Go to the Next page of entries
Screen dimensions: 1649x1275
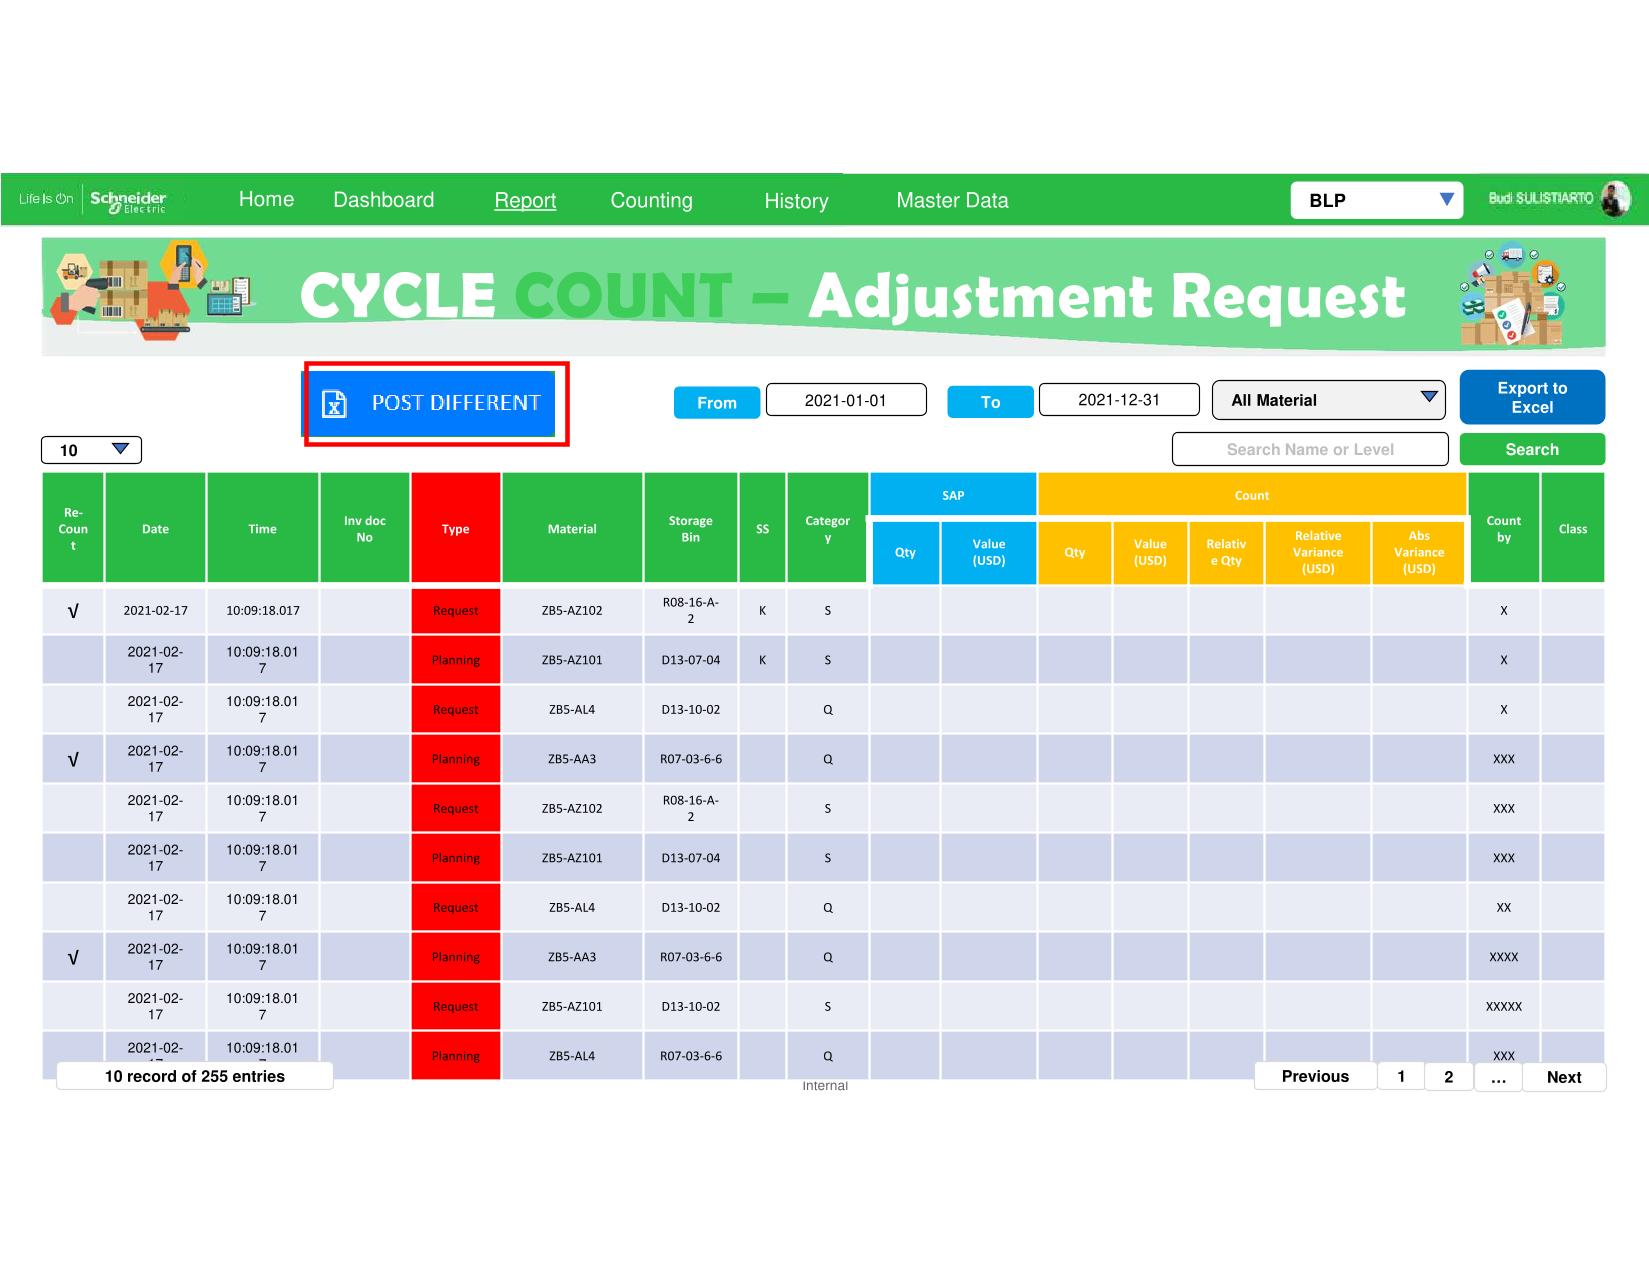pos(1563,1077)
